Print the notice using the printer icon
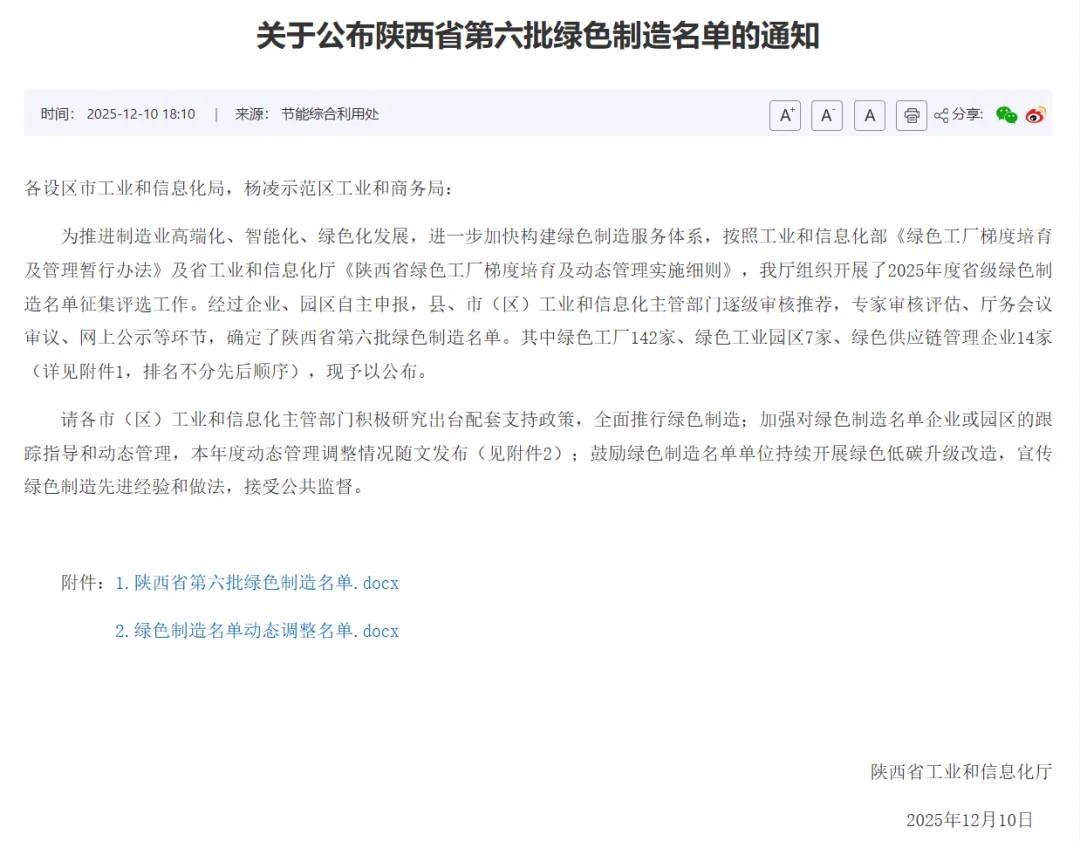 pyautogui.click(x=911, y=115)
